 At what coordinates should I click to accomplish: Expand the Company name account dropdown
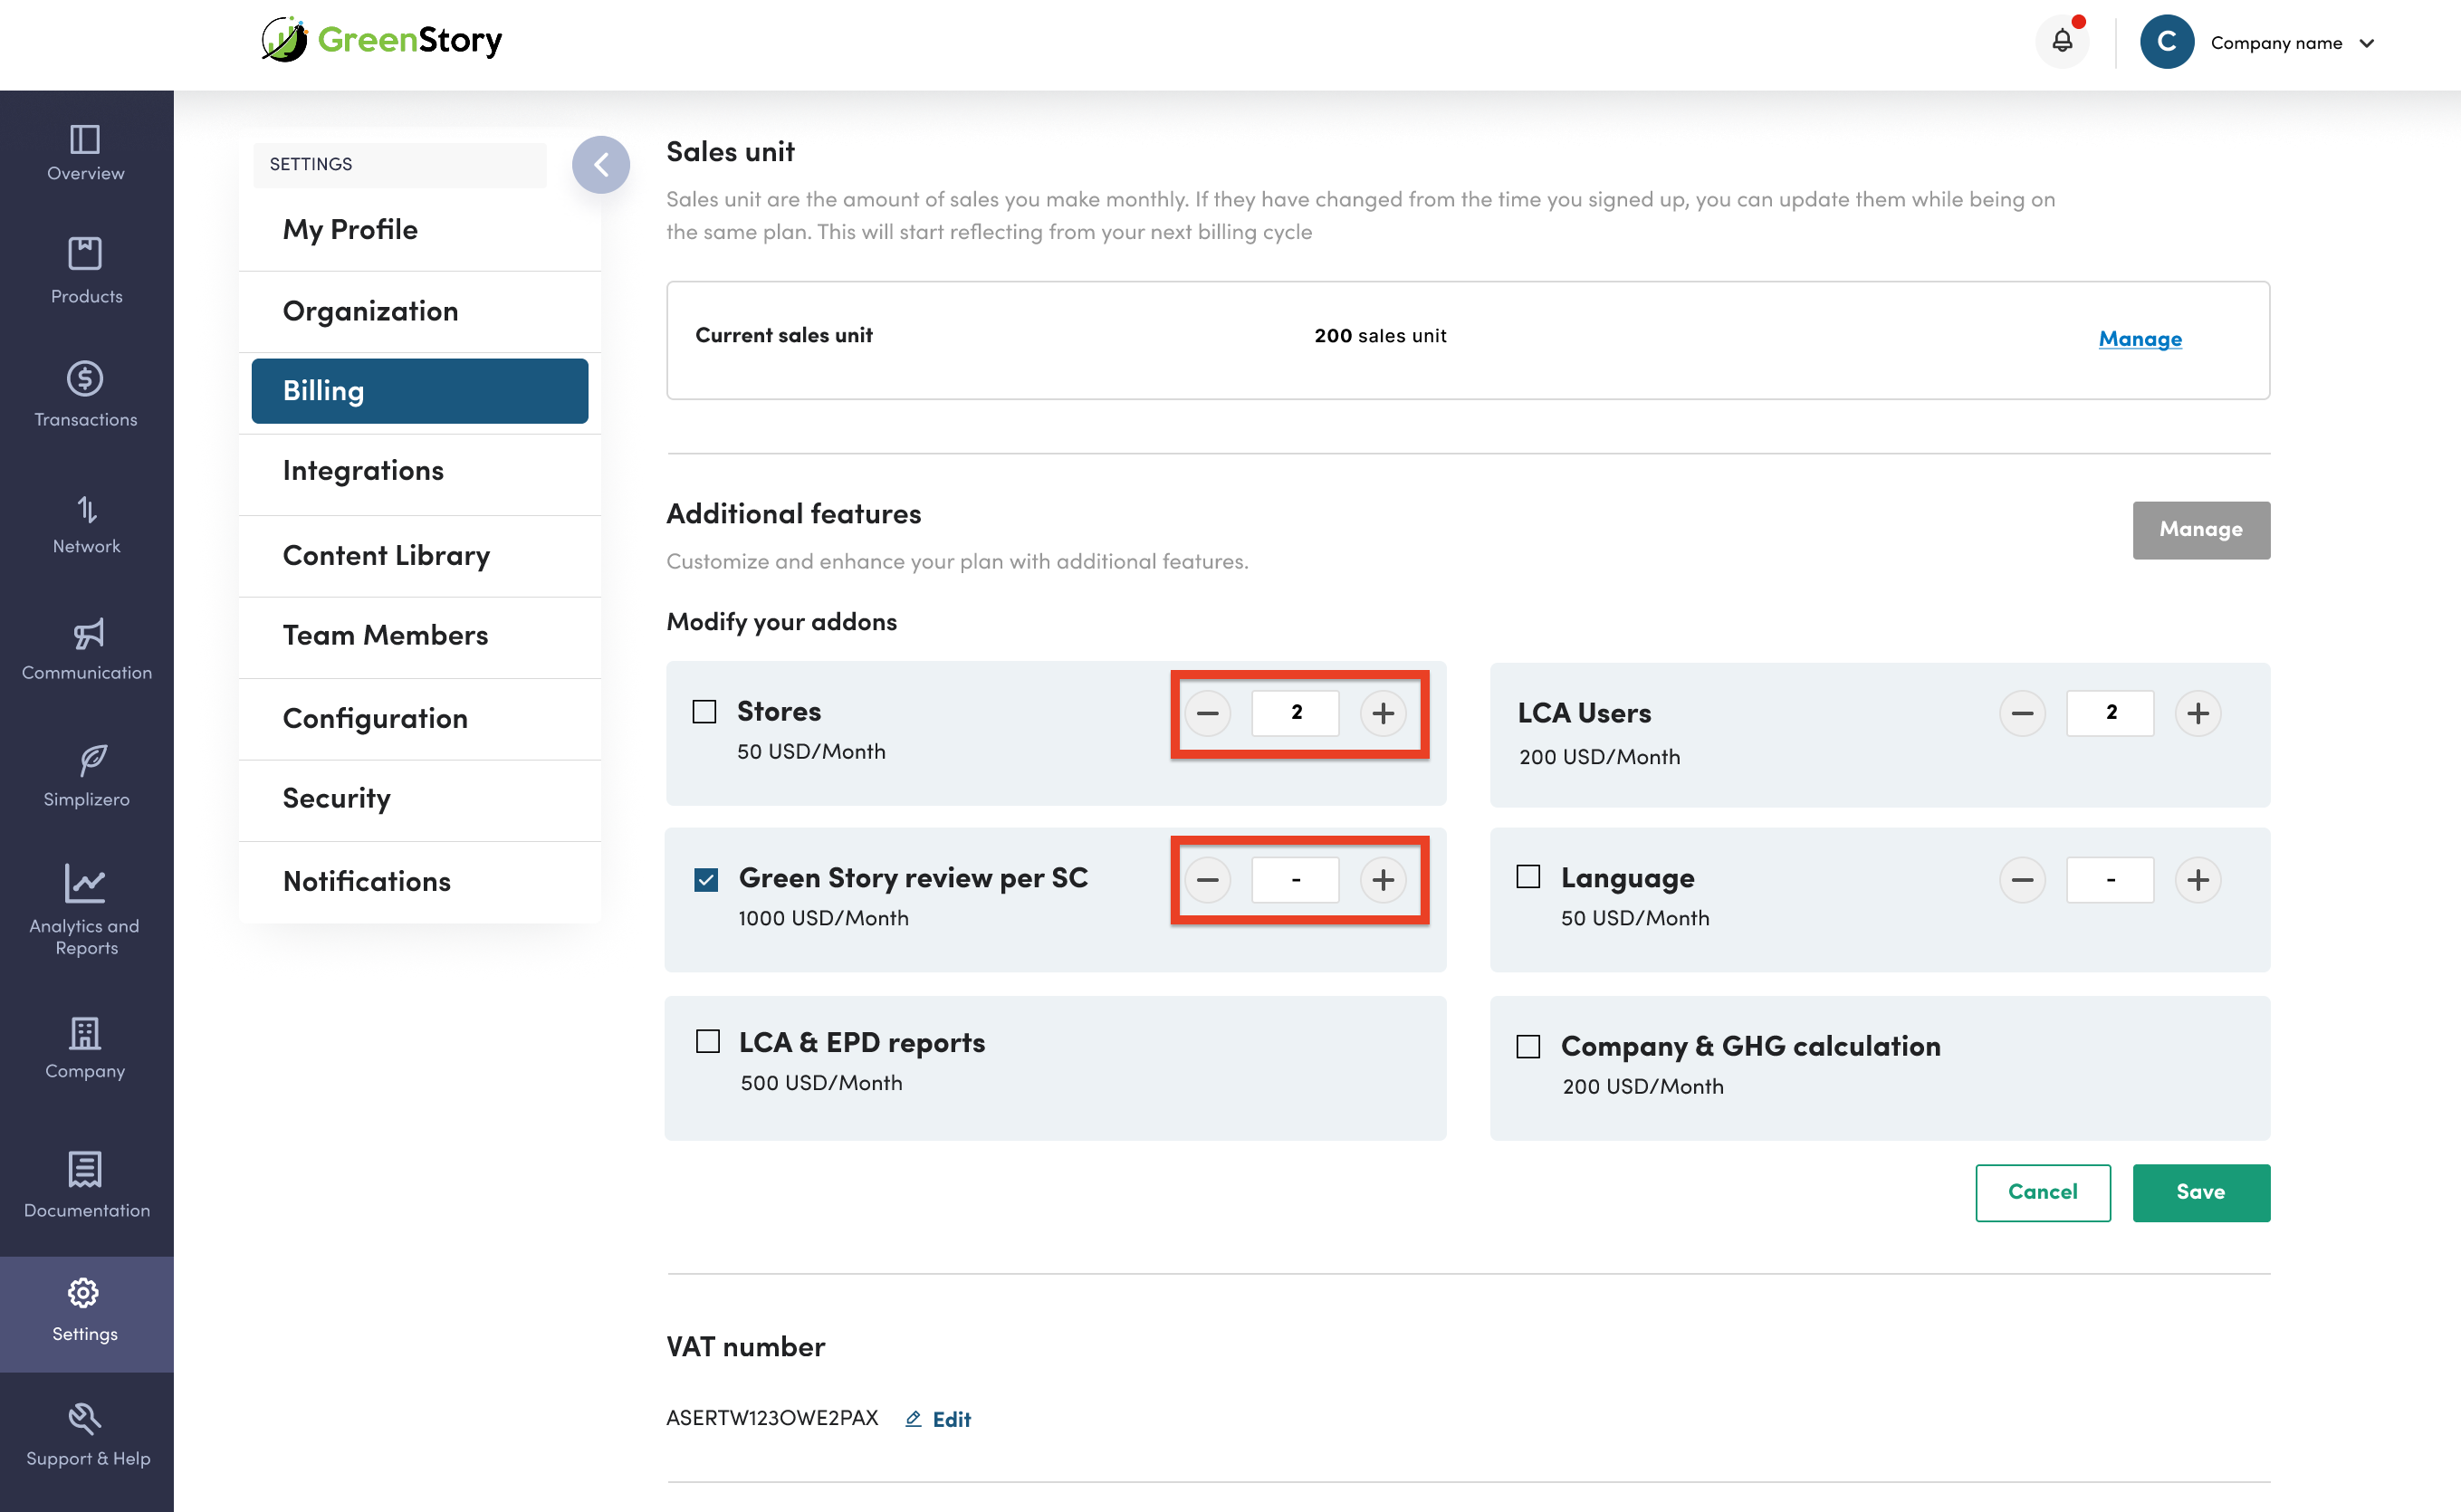point(2367,43)
